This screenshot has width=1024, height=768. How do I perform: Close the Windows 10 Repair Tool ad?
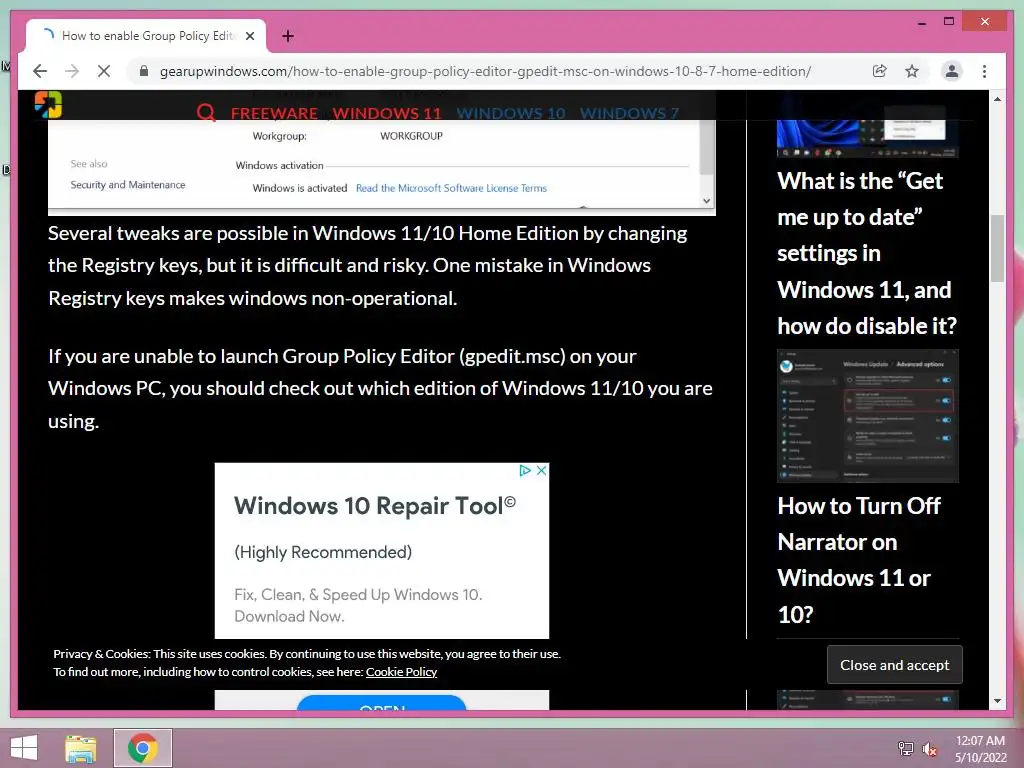541,470
